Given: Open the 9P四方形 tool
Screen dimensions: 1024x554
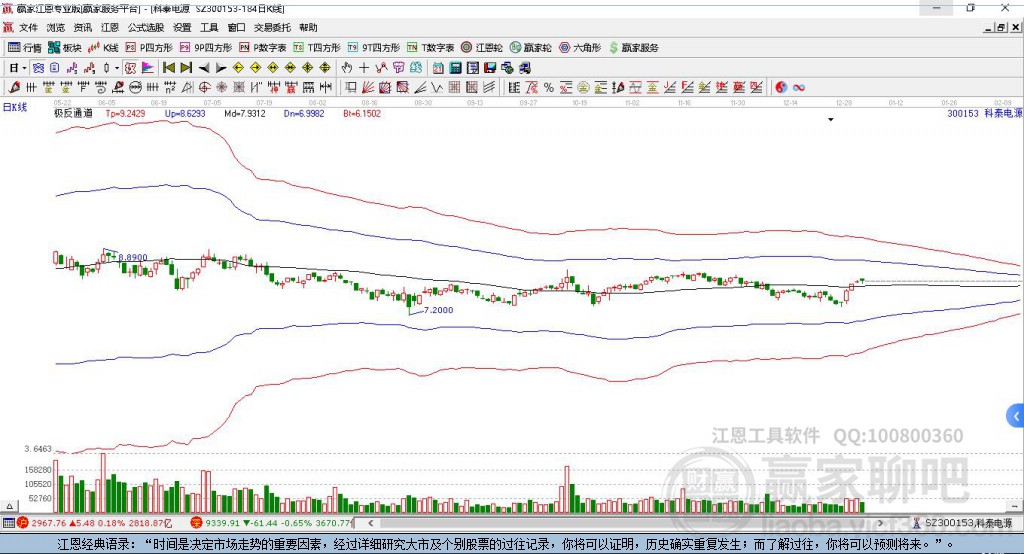Looking at the screenshot, I should (x=206, y=48).
